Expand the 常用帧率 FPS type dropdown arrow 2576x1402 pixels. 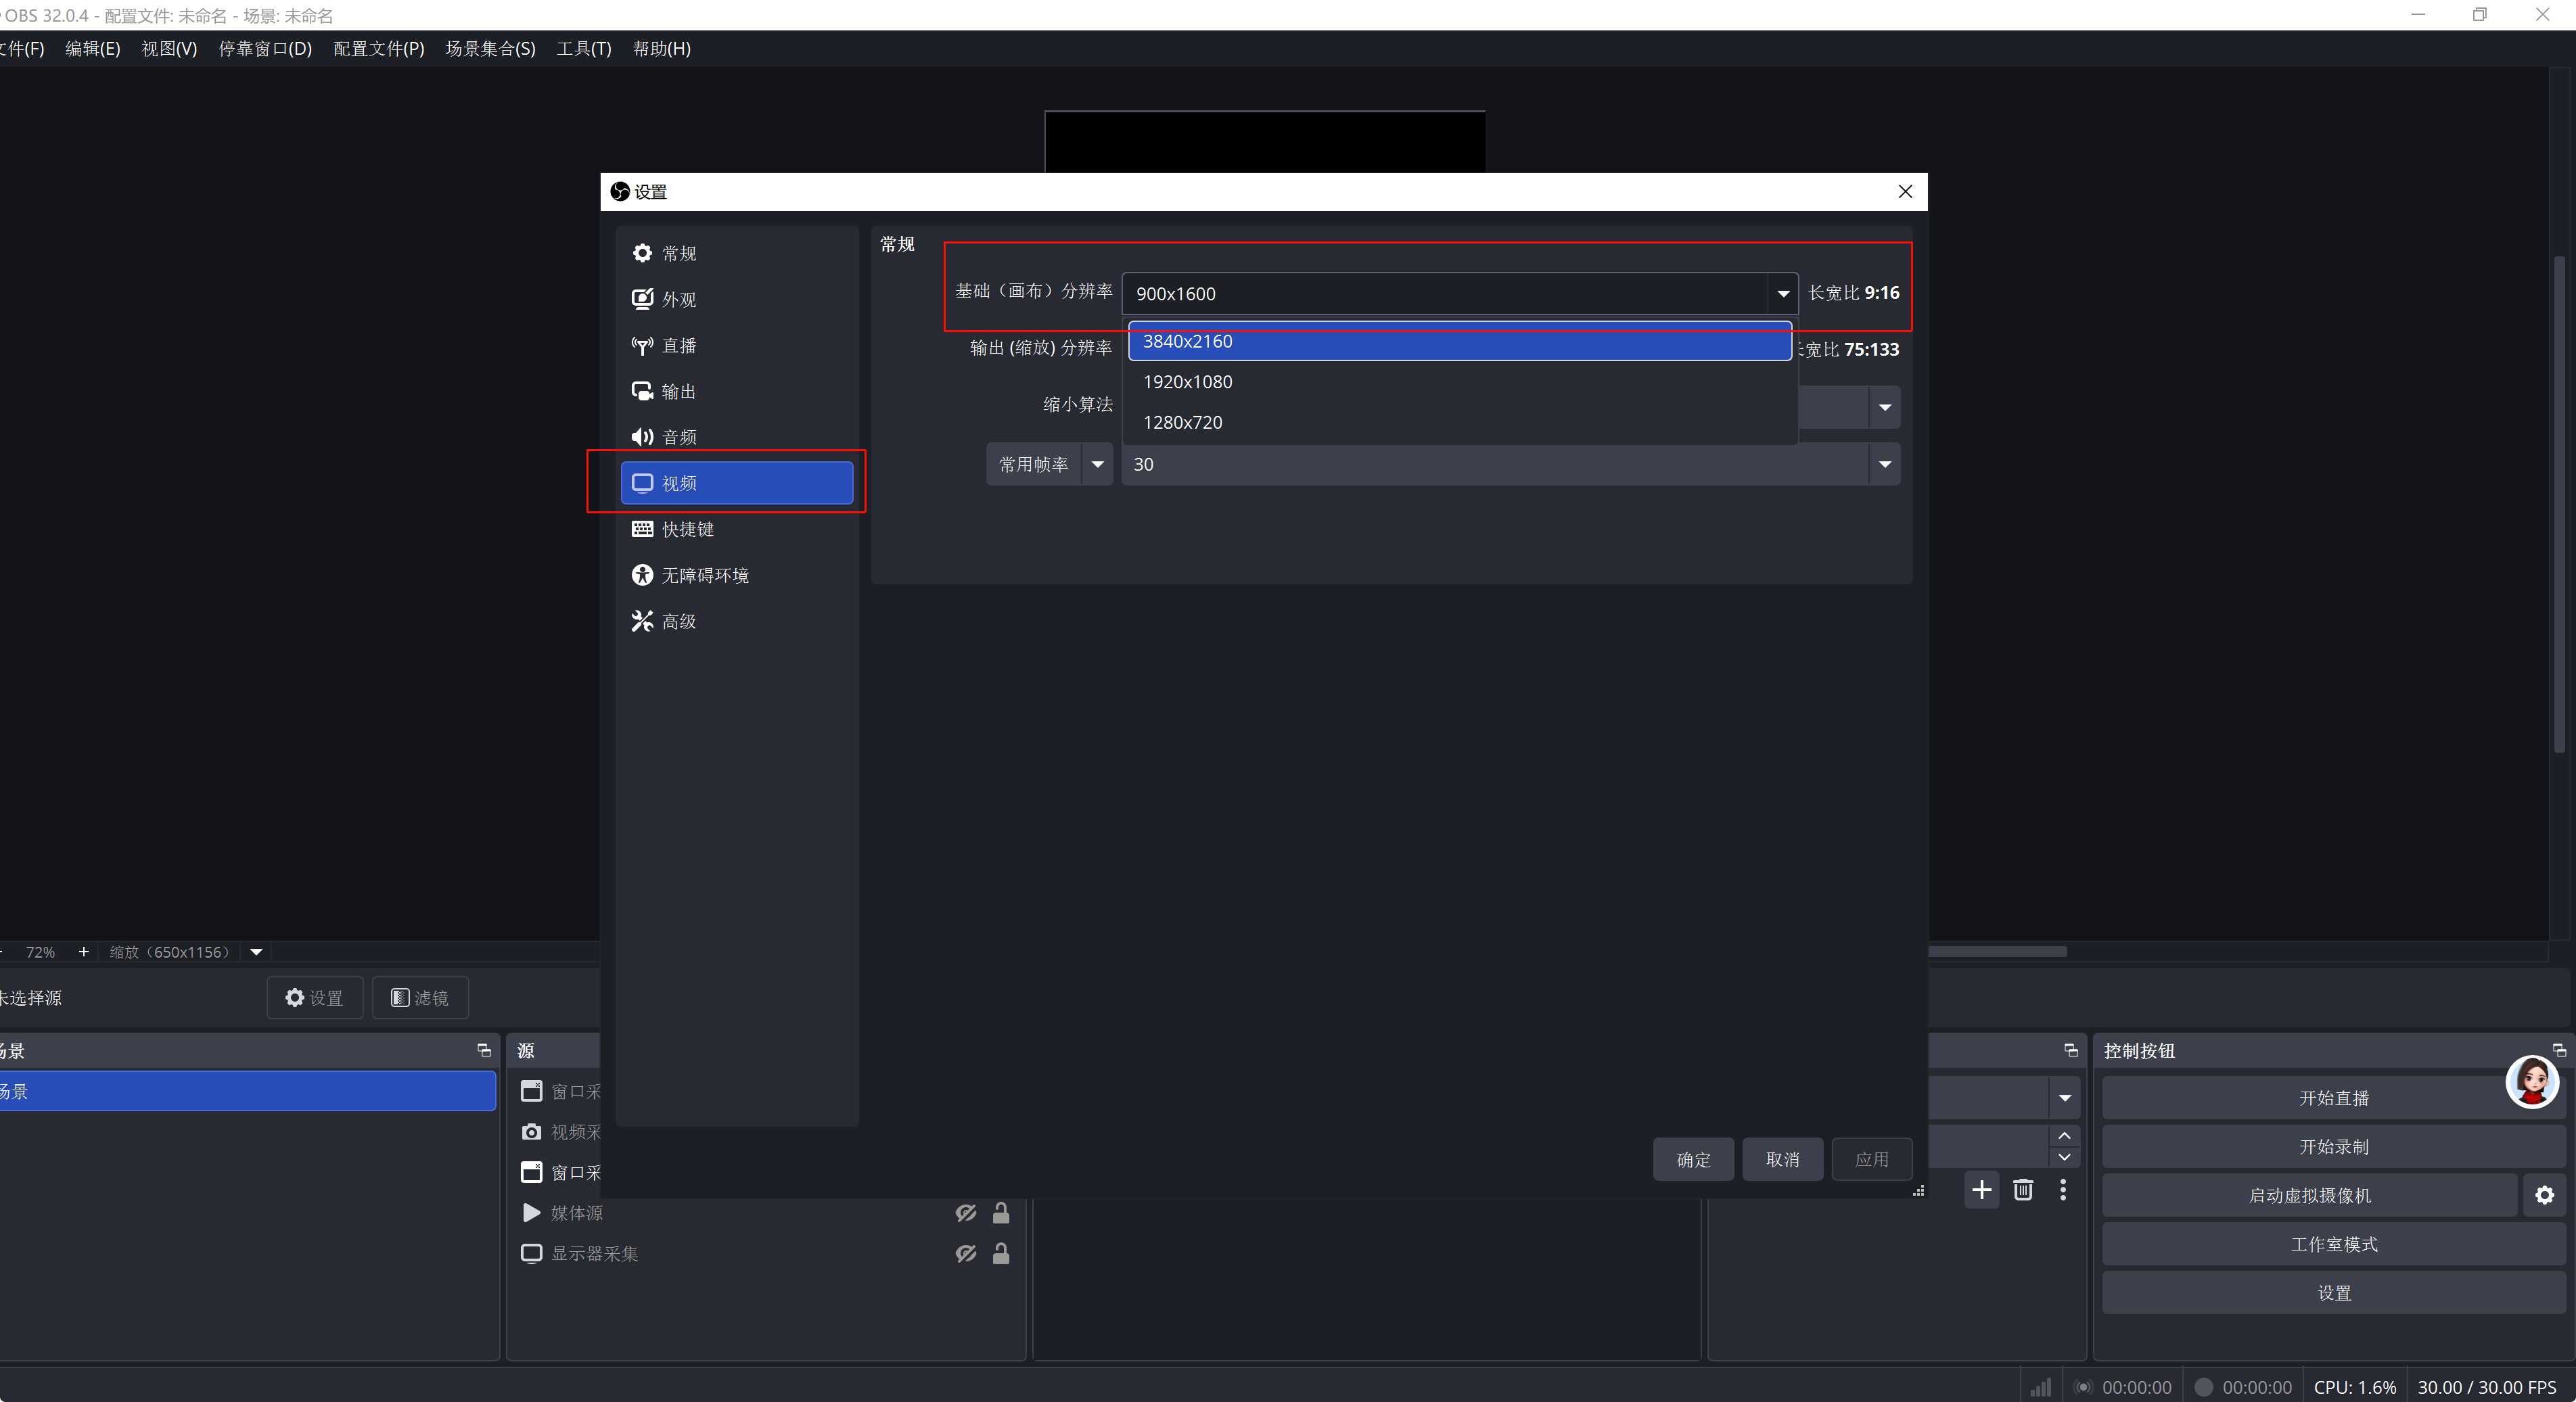[1097, 464]
